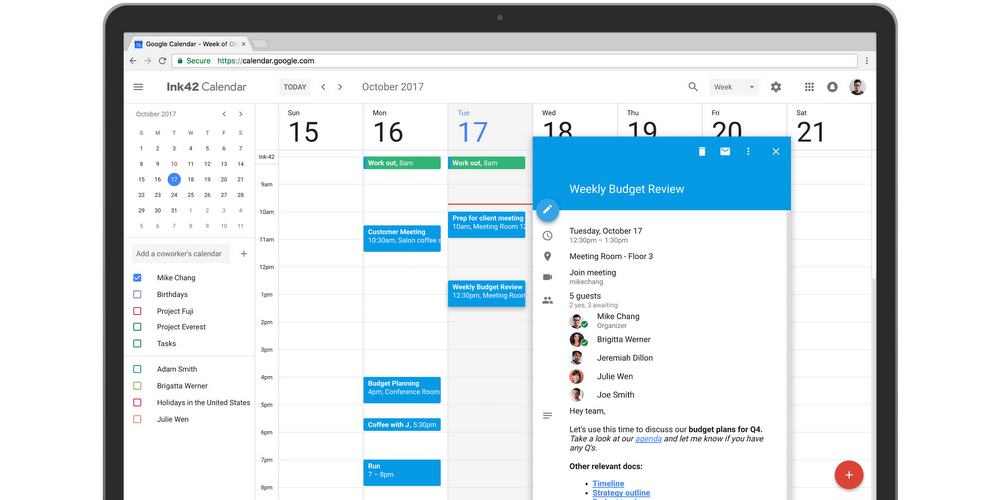Open the account profile avatar
This screenshot has width=1000, height=500.
[857, 87]
